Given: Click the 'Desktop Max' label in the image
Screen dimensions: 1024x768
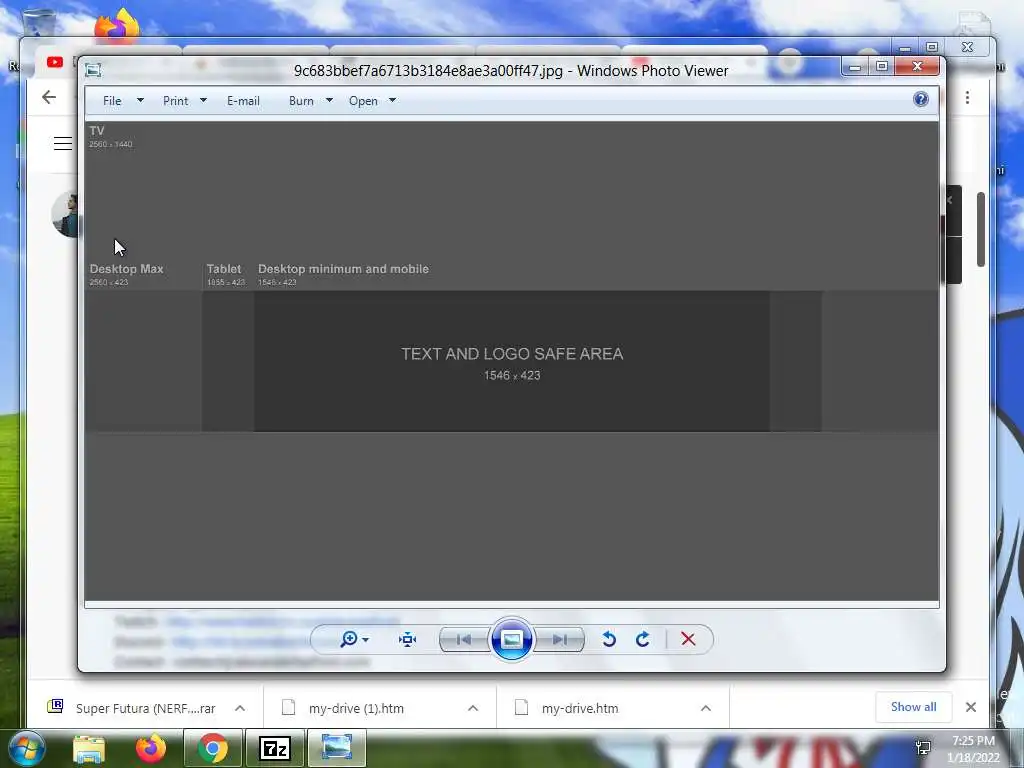Looking at the screenshot, I should (x=126, y=268).
